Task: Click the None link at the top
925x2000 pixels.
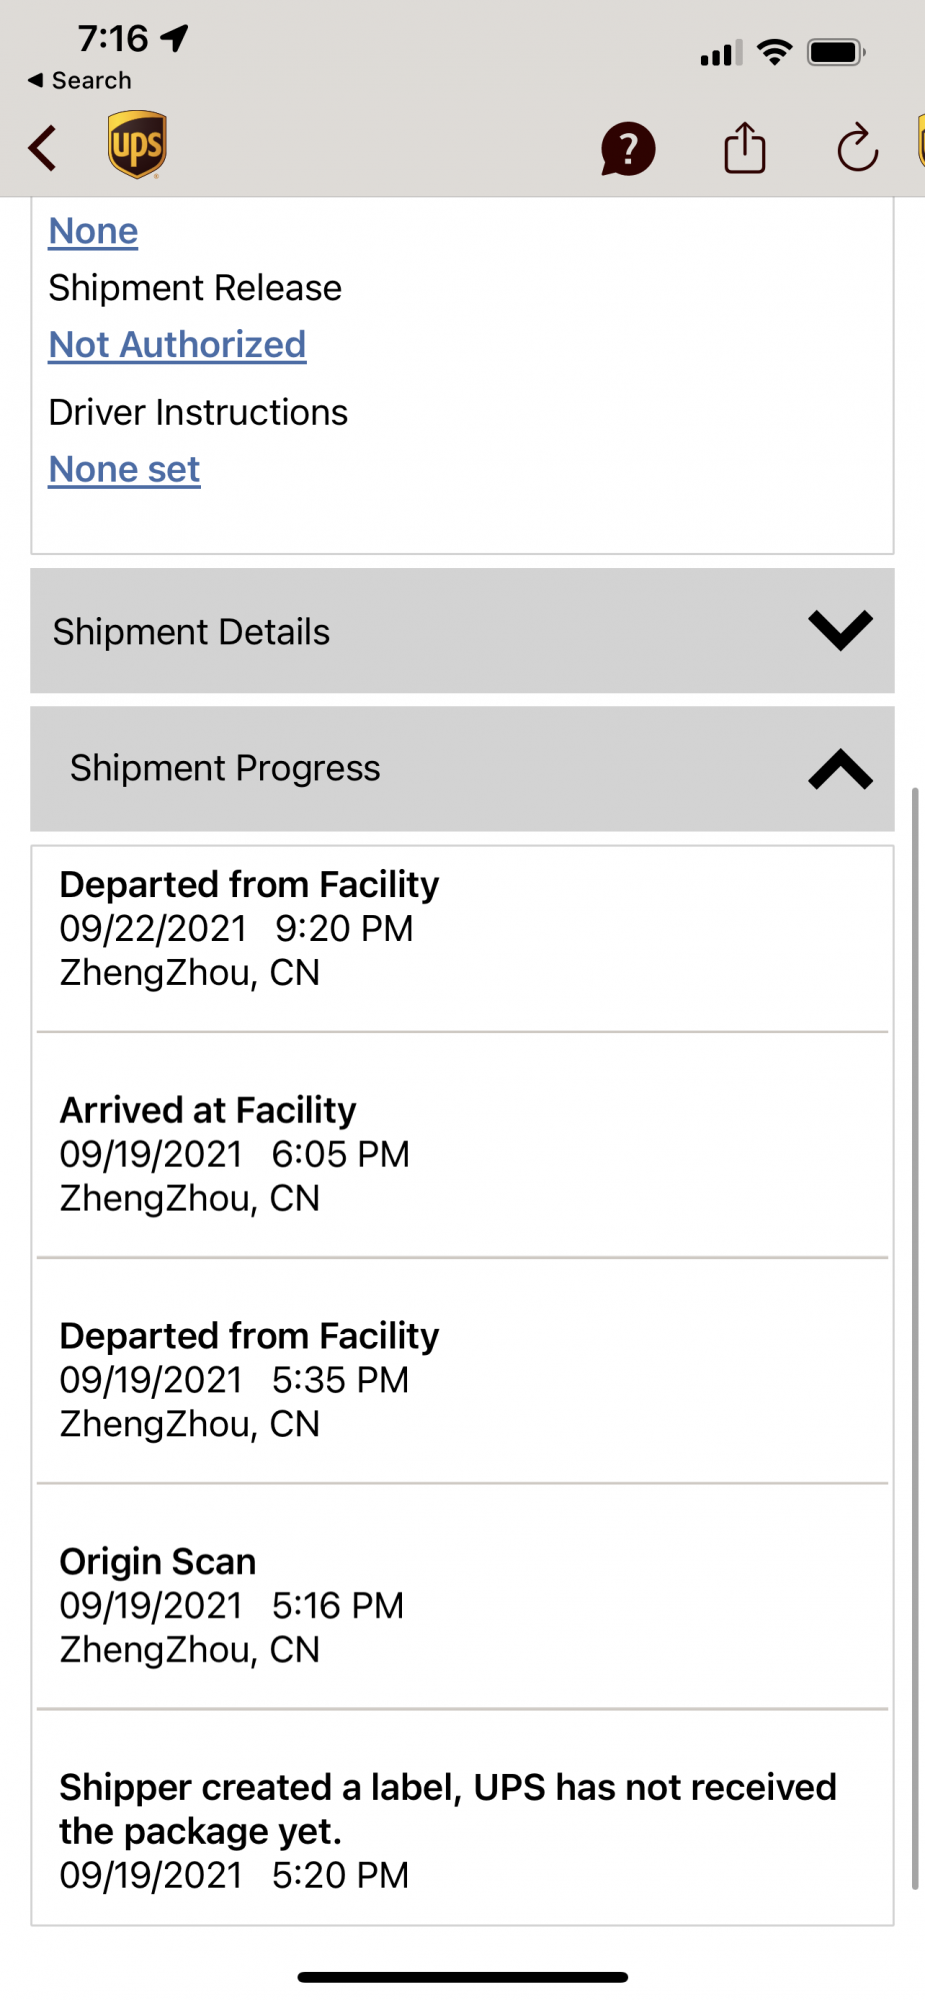Action: coord(93,231)
